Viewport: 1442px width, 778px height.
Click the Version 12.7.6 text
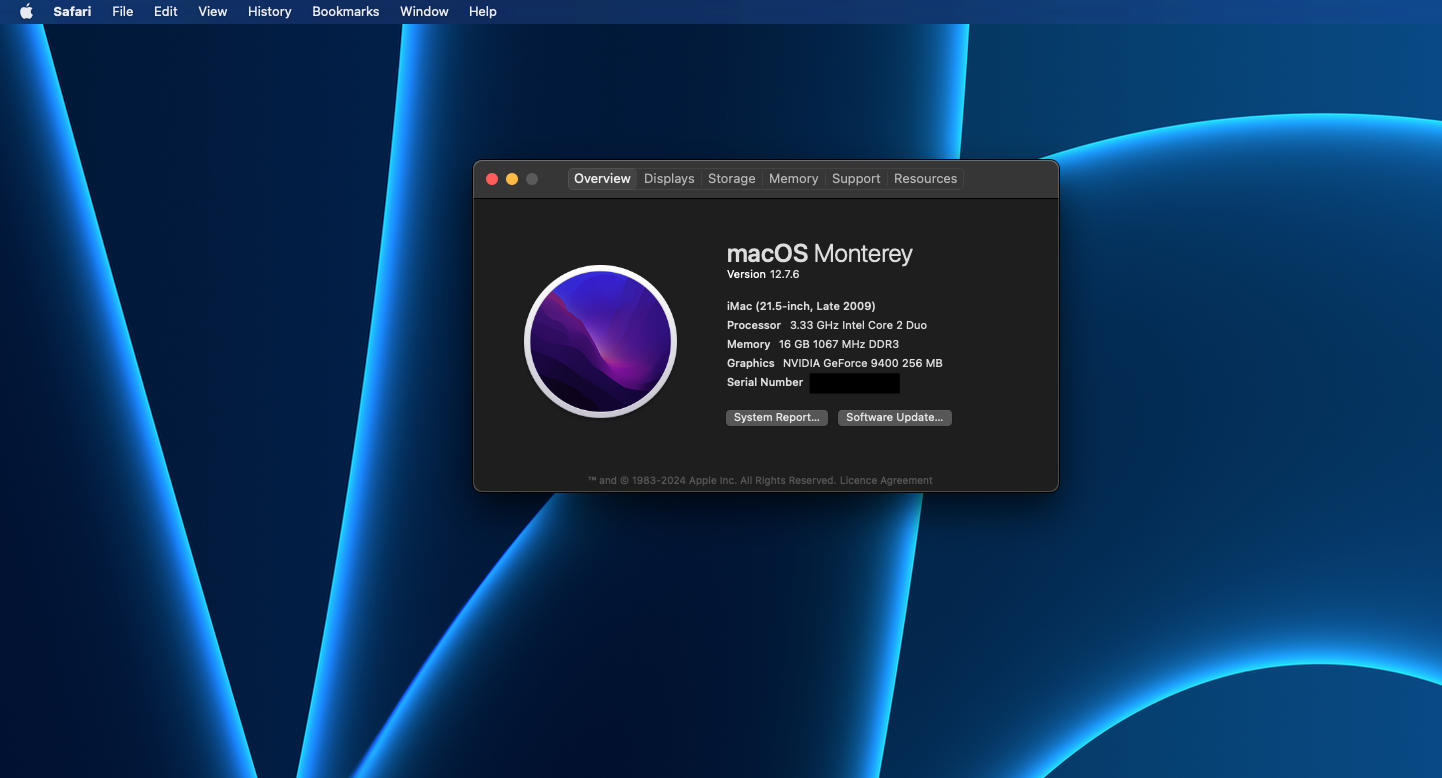pyautogui.click(x=763, y=275)
